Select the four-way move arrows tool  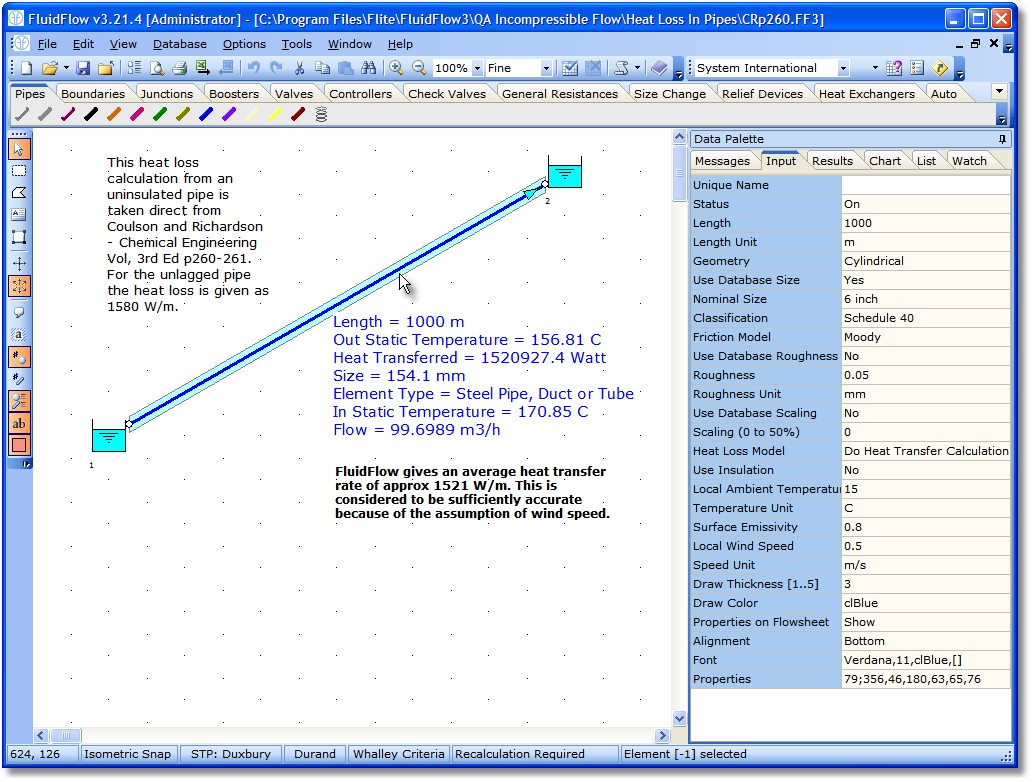coord(19,264)
